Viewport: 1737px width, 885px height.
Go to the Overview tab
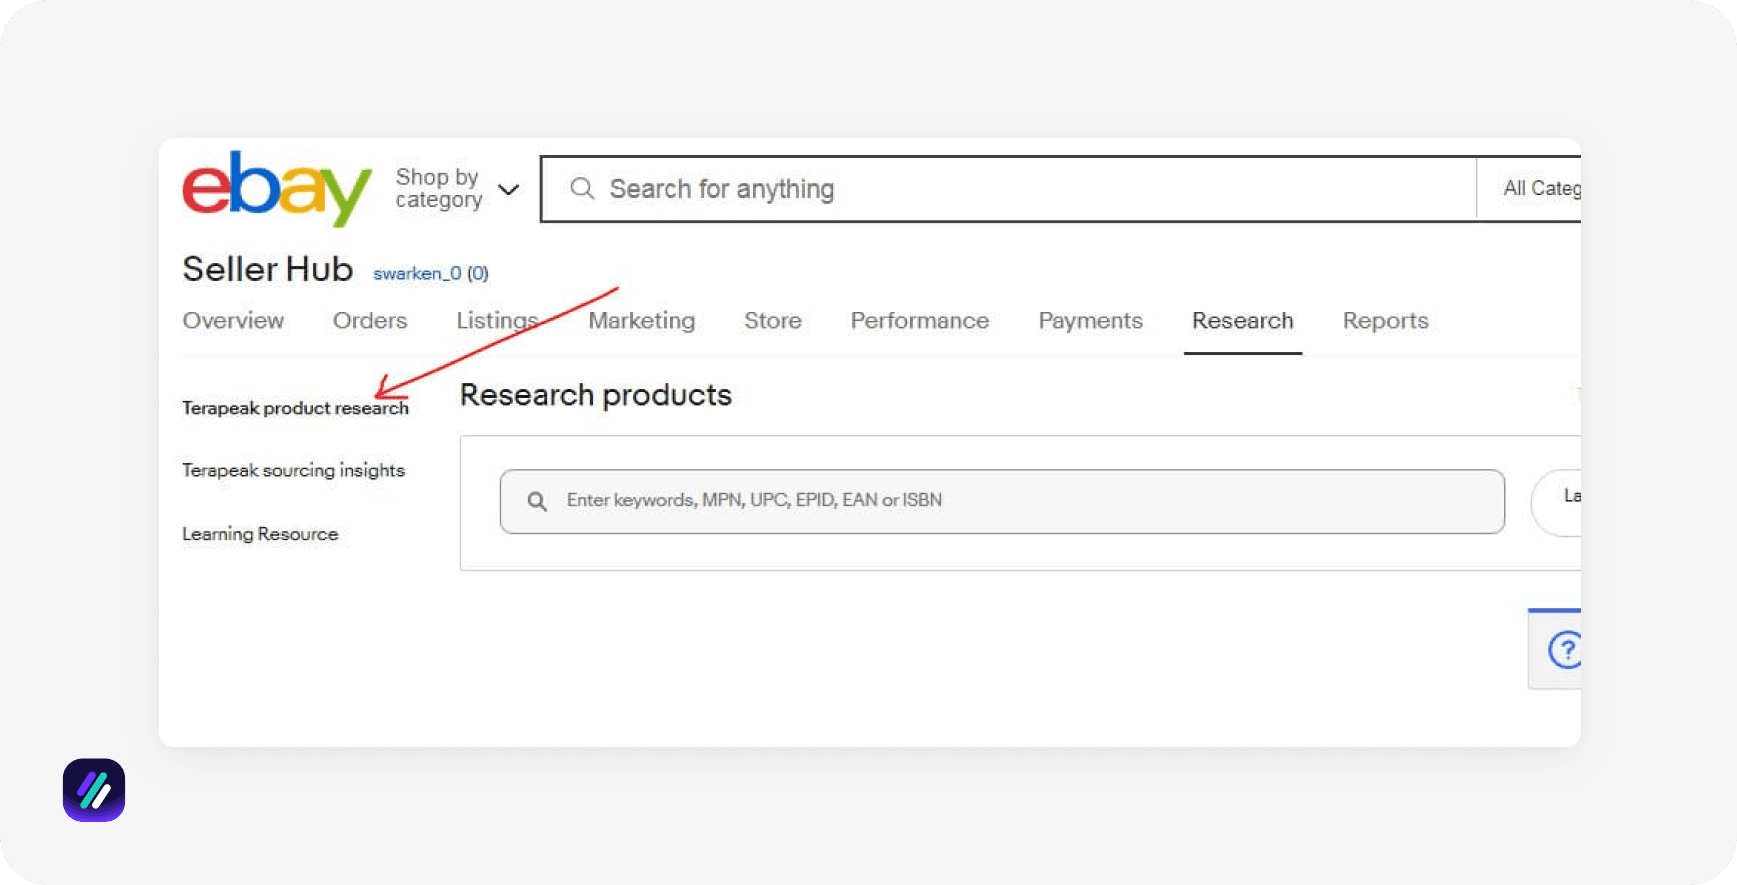(x=233, y=320)
